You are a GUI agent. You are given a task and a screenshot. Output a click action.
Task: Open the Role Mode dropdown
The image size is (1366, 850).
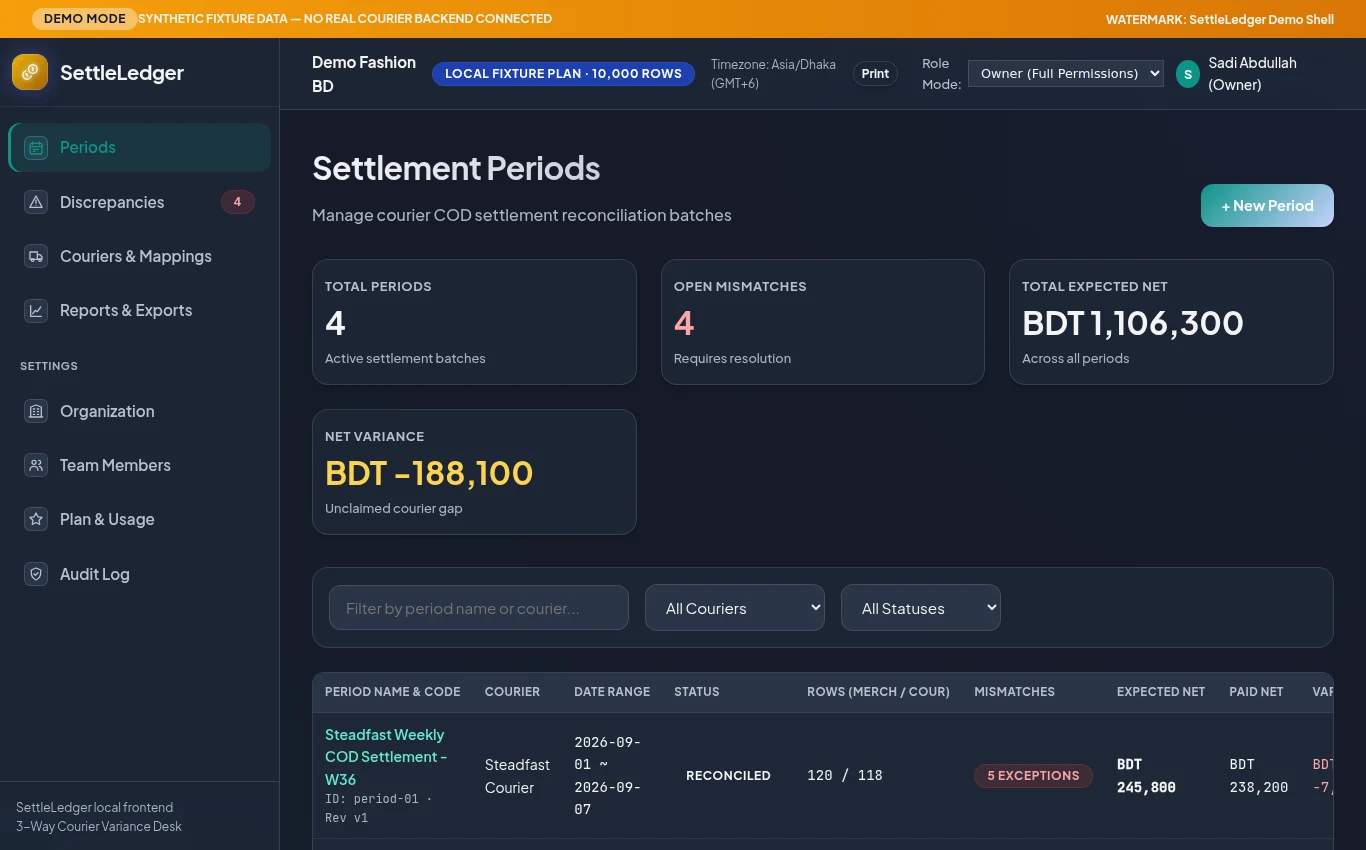(x=1066, y=73)
